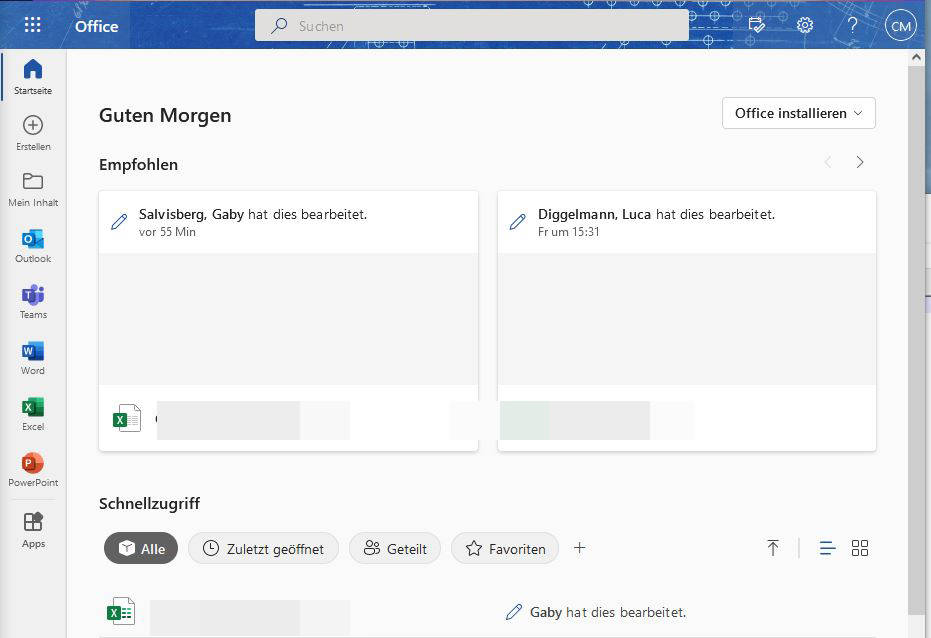Click 'Fr um 15:31' timestamp
This screenshot has width=931, height=638.
[x=569, y=232]
